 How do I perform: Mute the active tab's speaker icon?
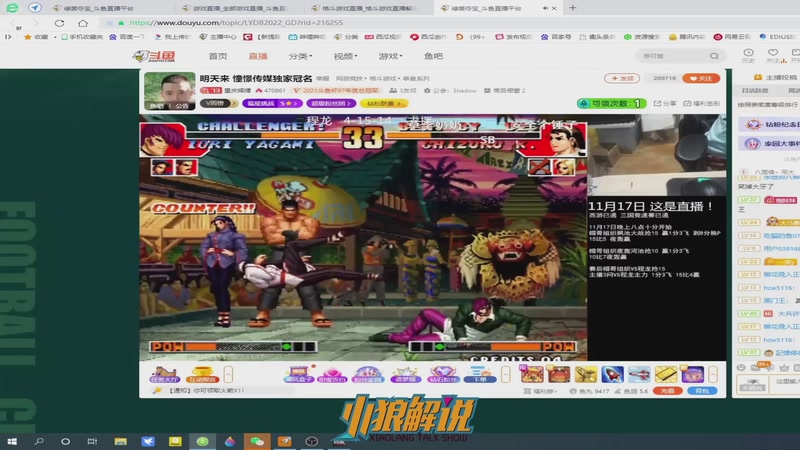(545, 8)
